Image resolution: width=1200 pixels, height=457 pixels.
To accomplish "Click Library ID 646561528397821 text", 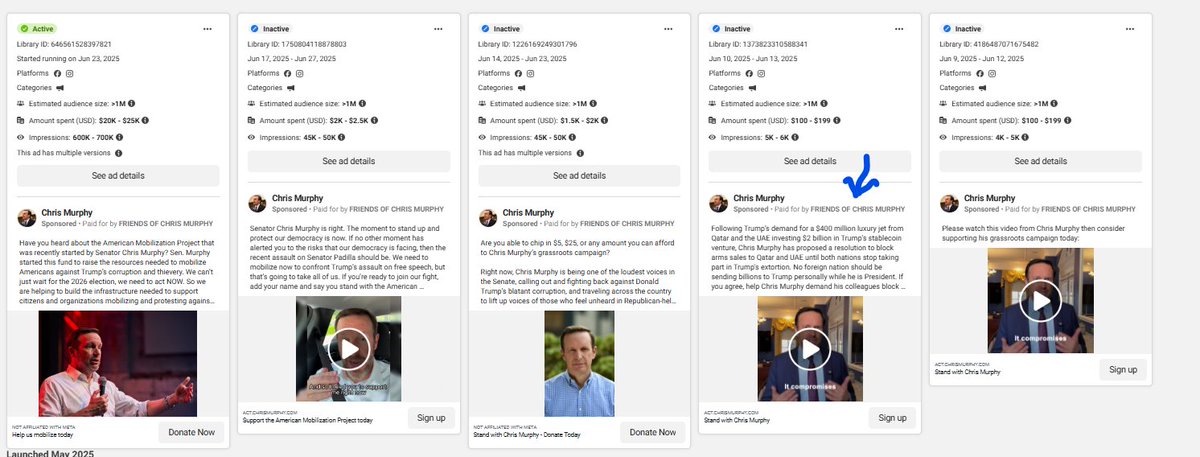I will click(64, 44).
